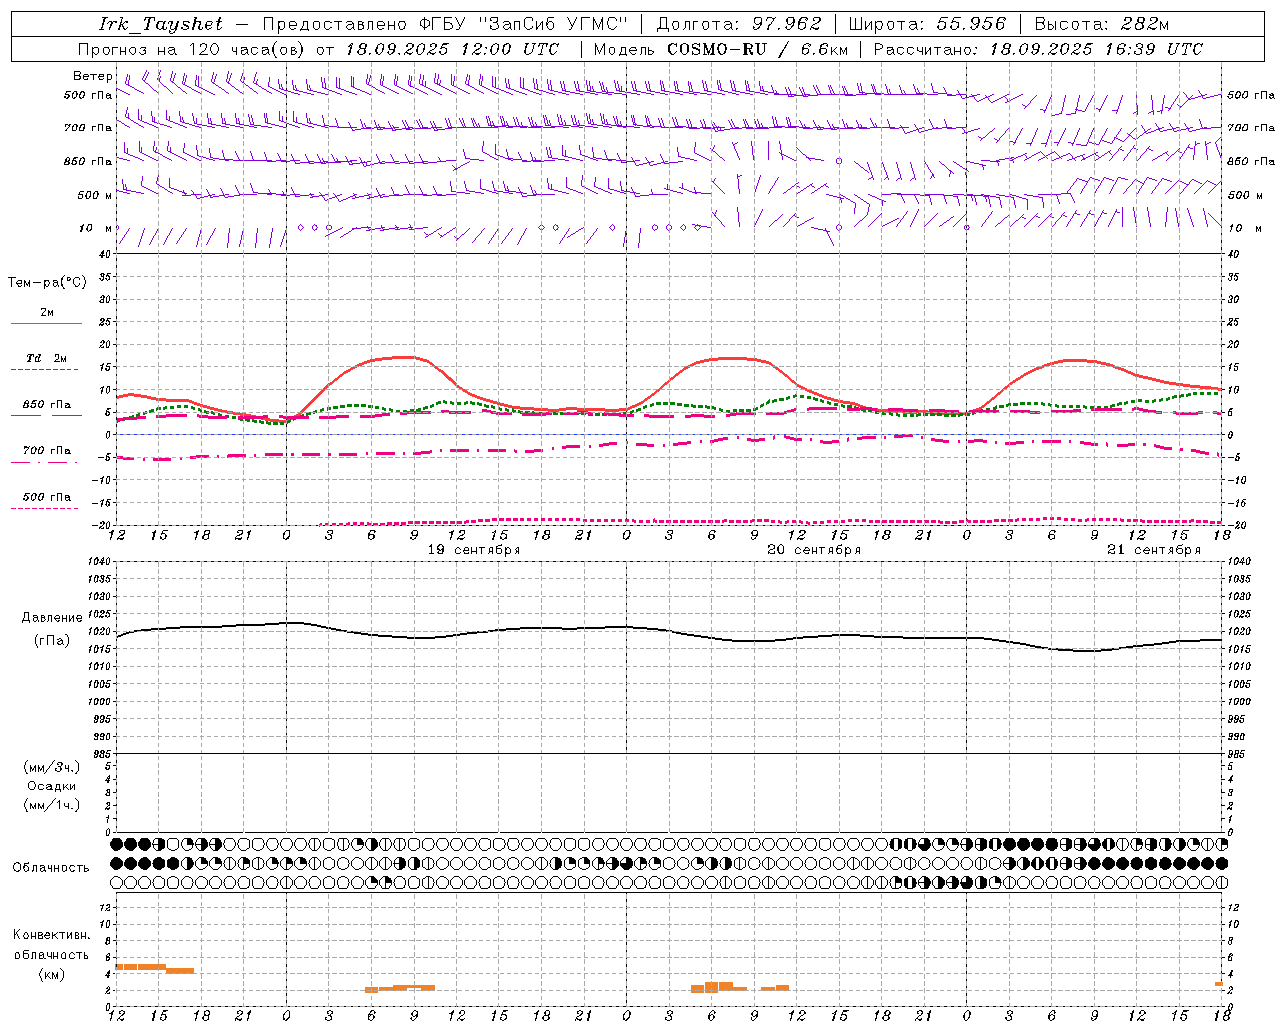The image size is (1280, 1024).
Task: Click the "Рассчитано: 18.09.2025 16:39 UTC" text
Action: click(1038, 49)
